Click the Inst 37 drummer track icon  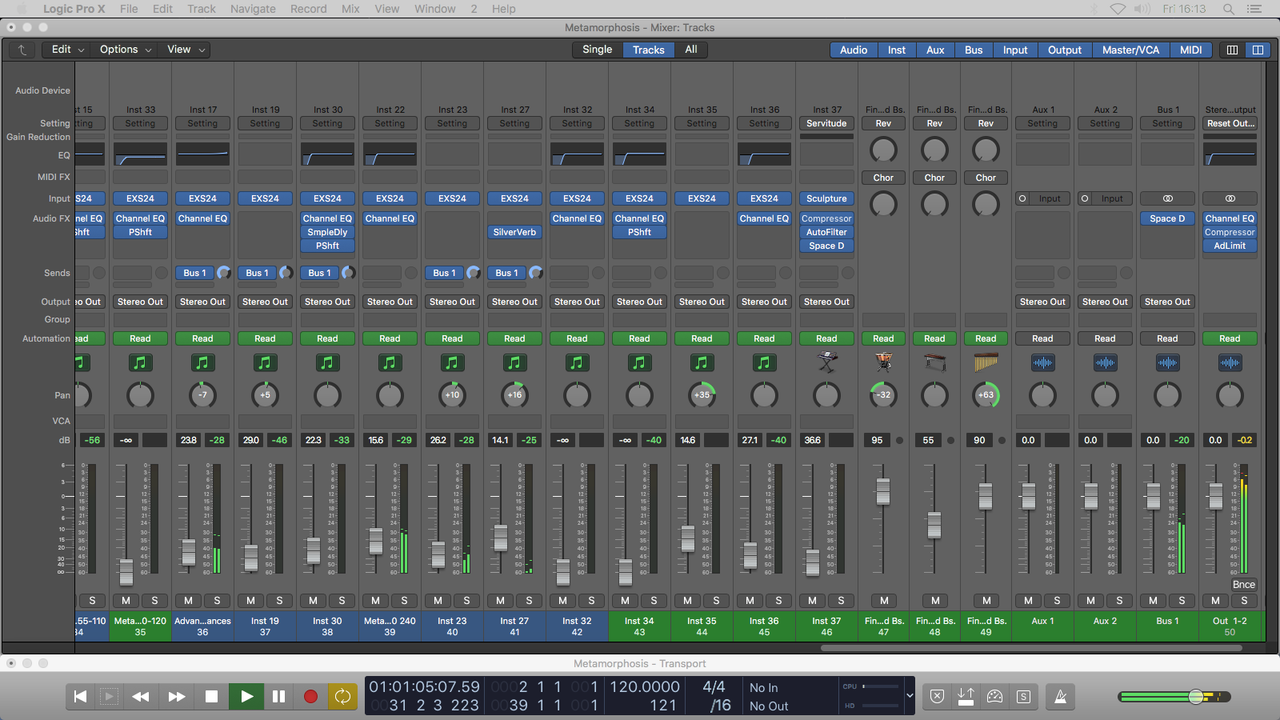coord(827,362)
